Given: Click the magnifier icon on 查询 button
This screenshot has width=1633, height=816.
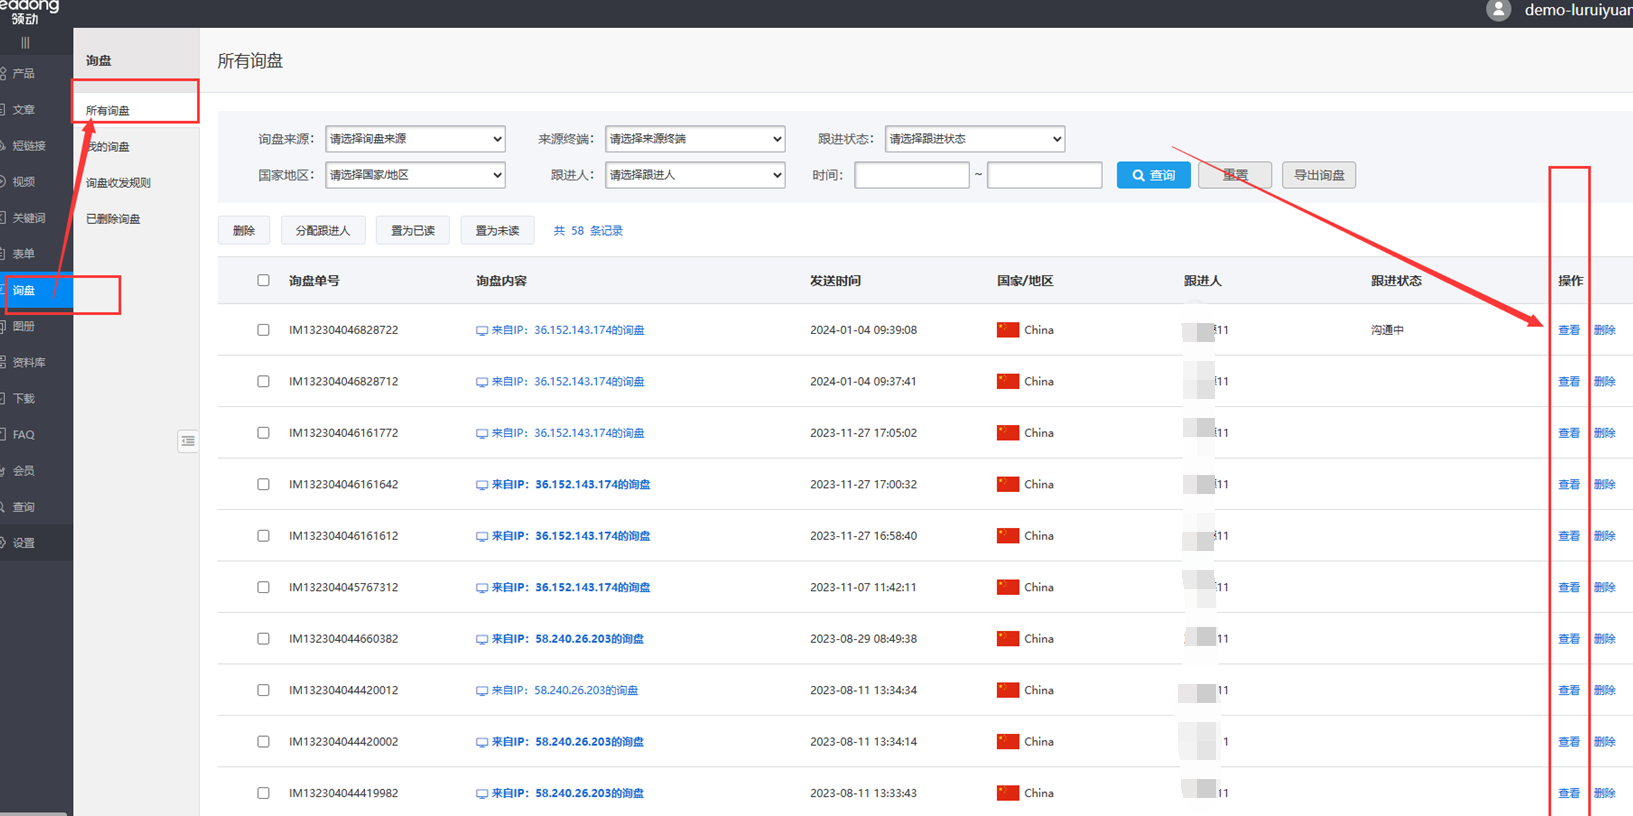Looking at the screenshot, I should 1138,175.
